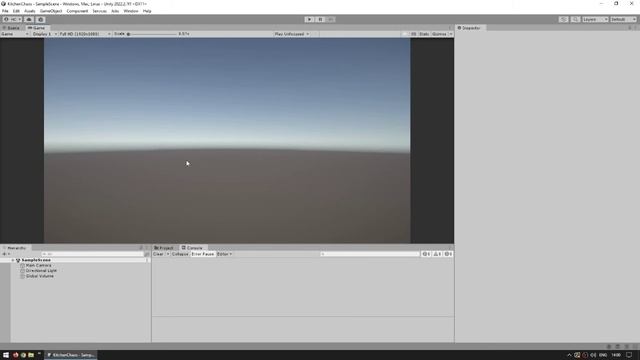640x360 pixels.
Task: Open the account dropdown in toolbar
Action: [12, 19]
